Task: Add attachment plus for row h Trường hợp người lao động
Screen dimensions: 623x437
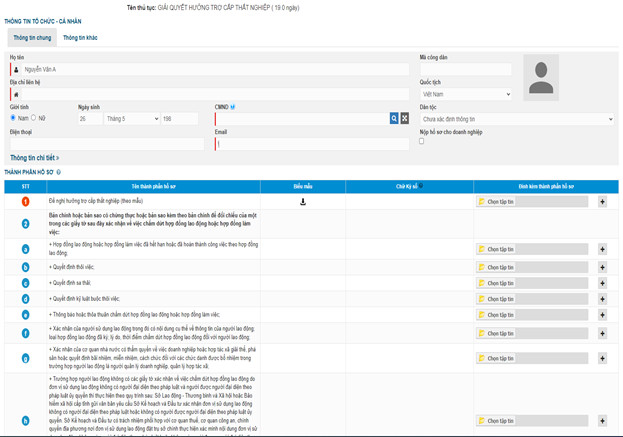Action: [602, 421]
